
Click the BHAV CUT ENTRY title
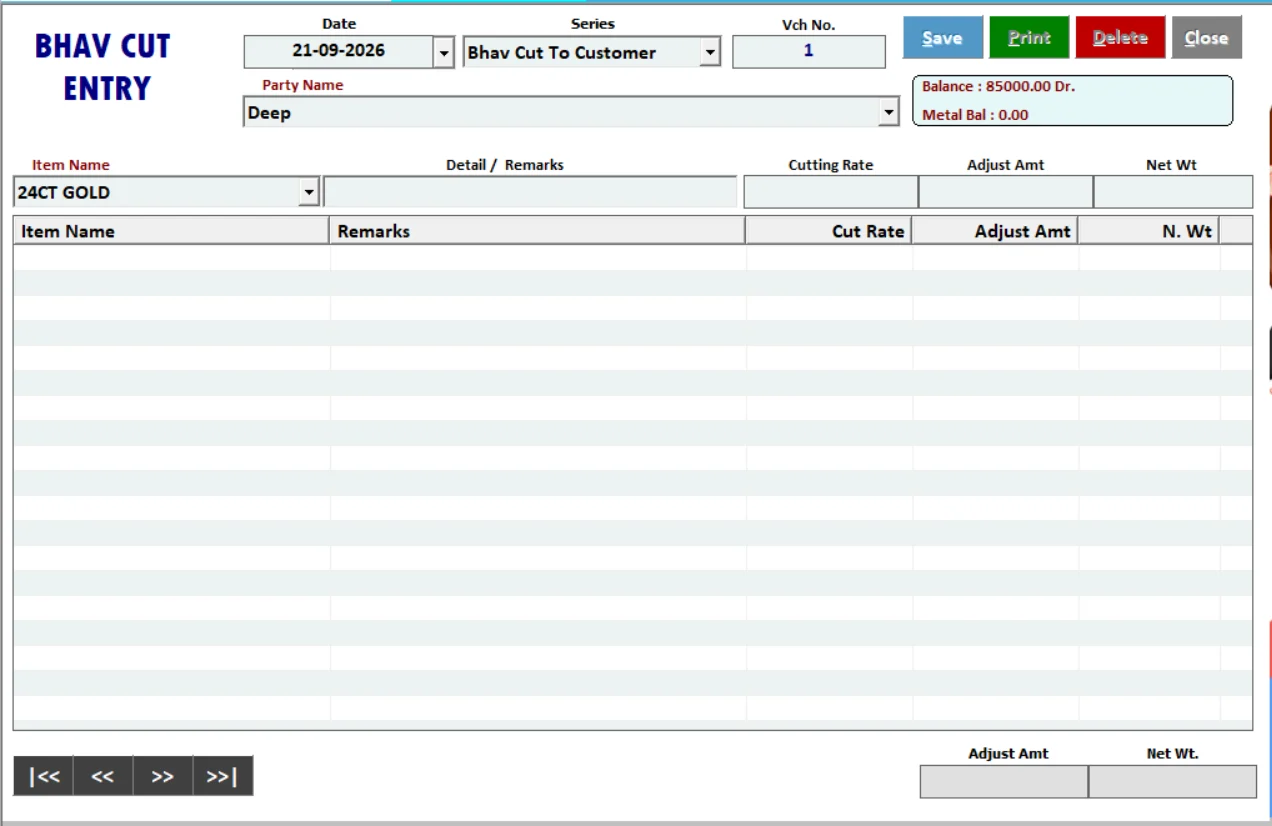[x=104, y=67]
